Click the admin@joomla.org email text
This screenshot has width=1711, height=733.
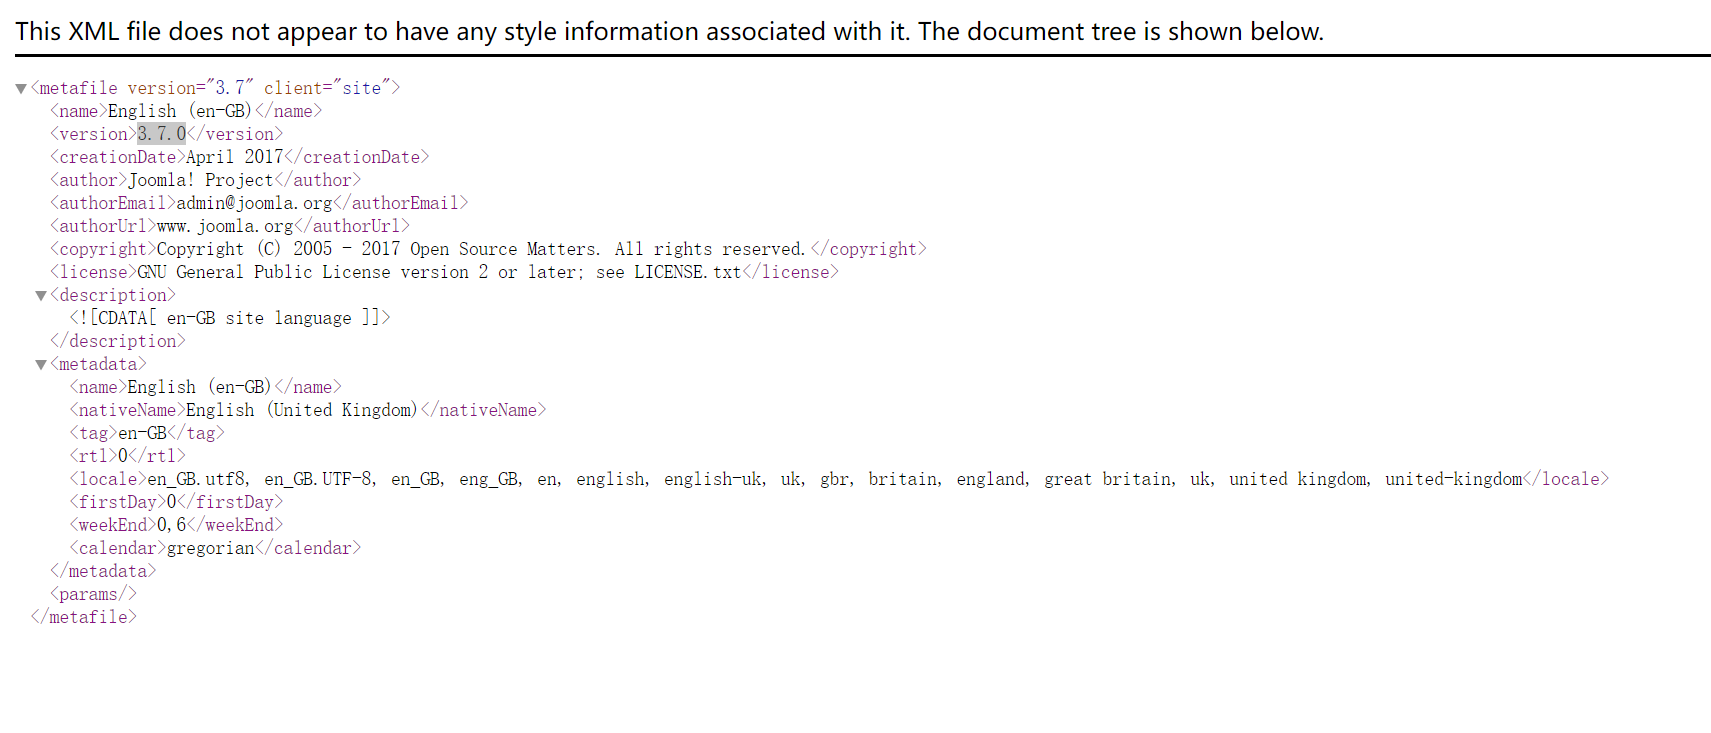pyautogui.click(x=254, y=203)
